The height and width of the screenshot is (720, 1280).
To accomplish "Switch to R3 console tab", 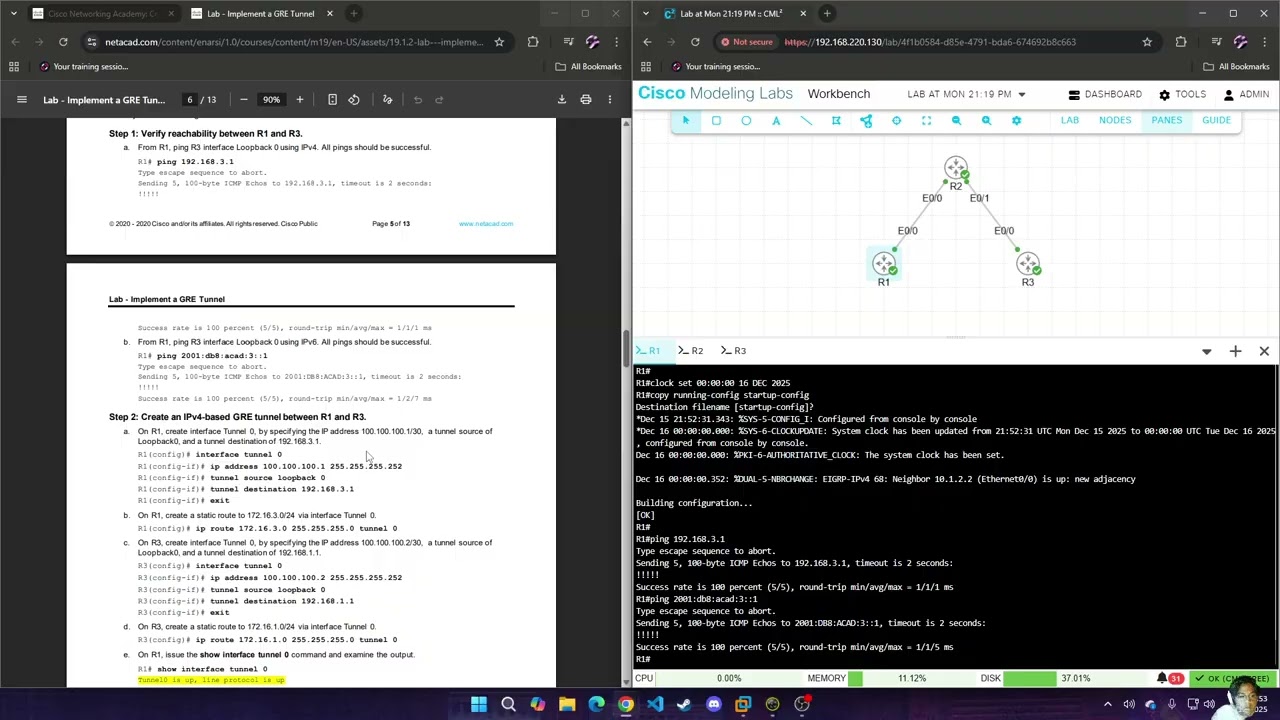I will 733,351.
